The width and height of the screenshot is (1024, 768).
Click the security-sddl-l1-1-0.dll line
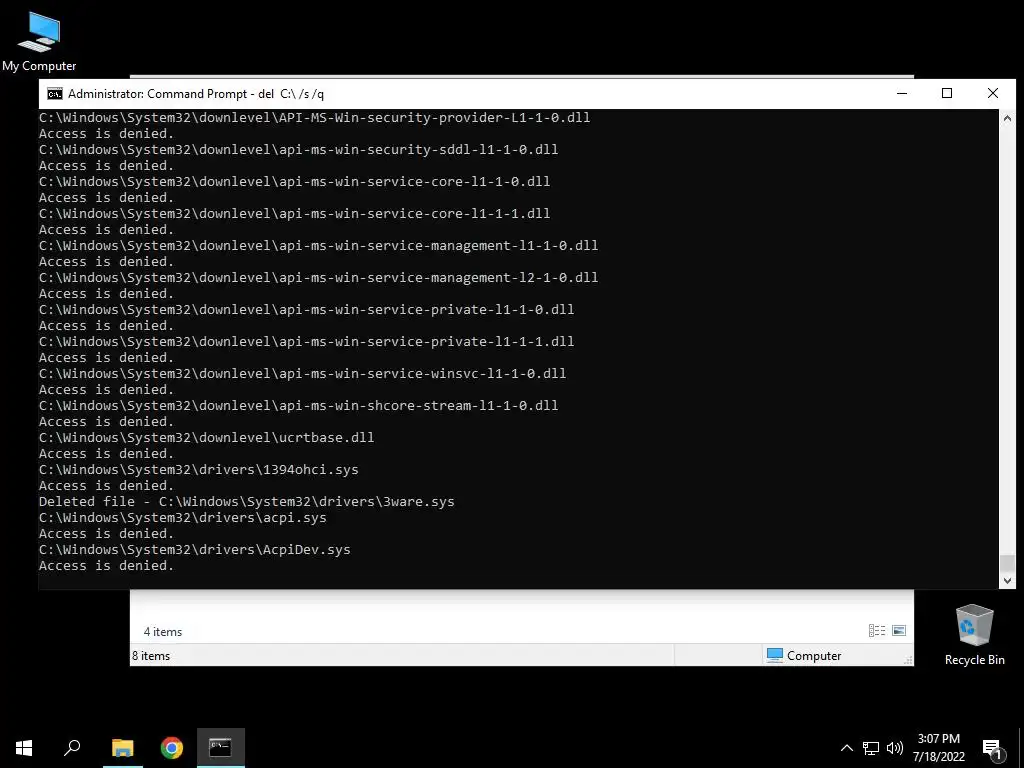click(x=298, y=150)
